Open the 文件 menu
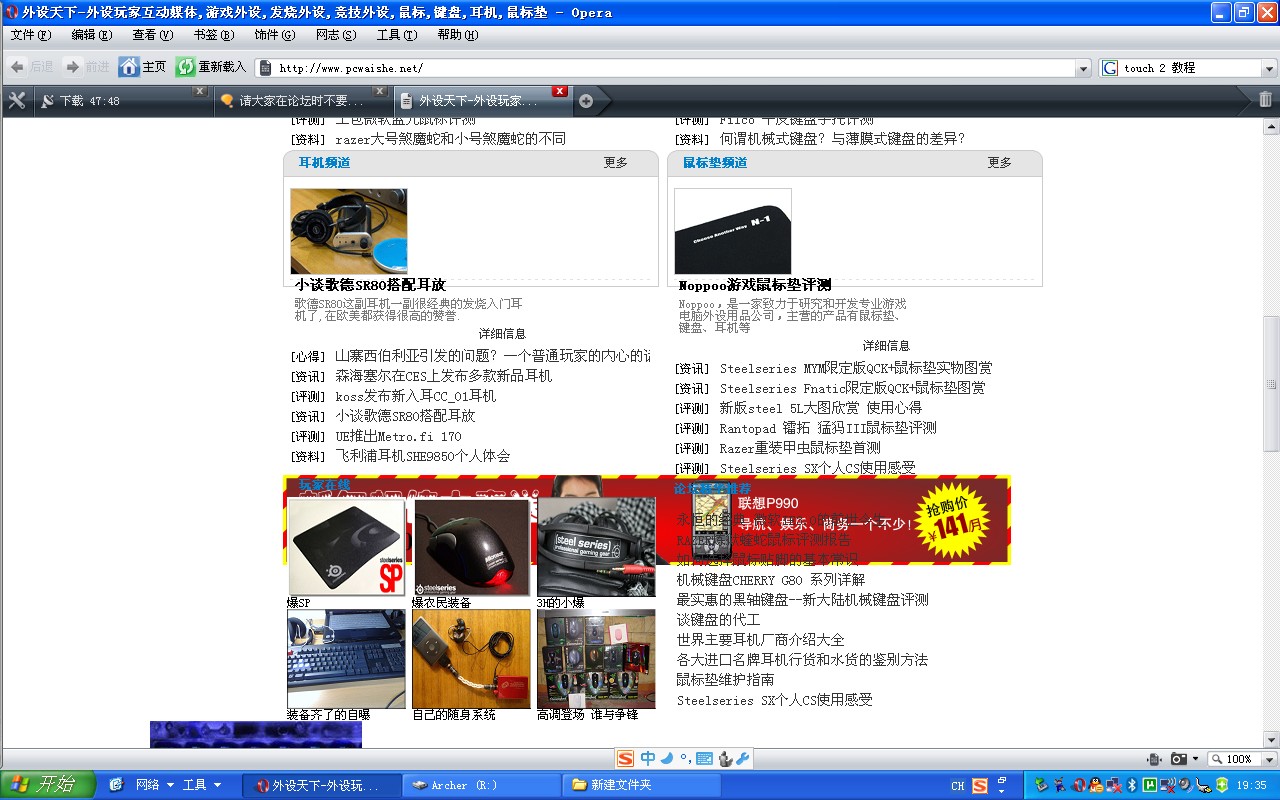 click(30, 35)
